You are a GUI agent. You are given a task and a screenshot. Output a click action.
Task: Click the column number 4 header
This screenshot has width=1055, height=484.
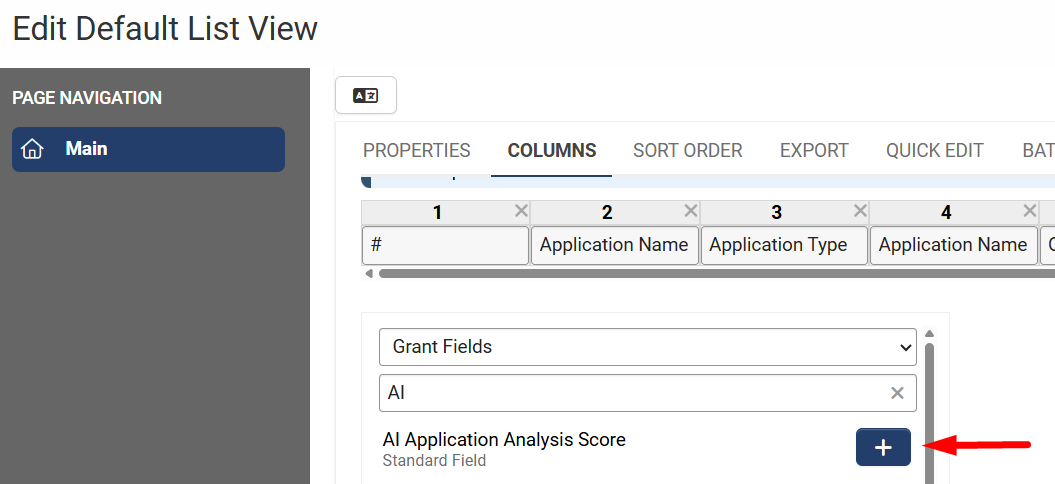click(946, 213)
